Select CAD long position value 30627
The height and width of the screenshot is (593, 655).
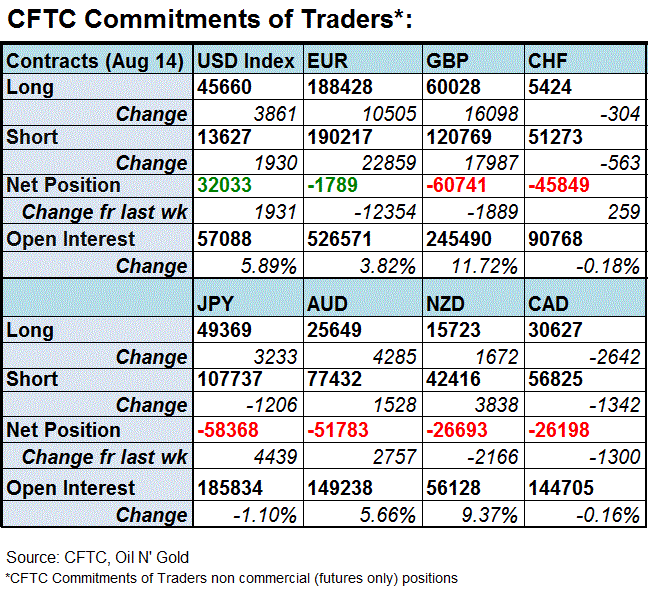556,330
